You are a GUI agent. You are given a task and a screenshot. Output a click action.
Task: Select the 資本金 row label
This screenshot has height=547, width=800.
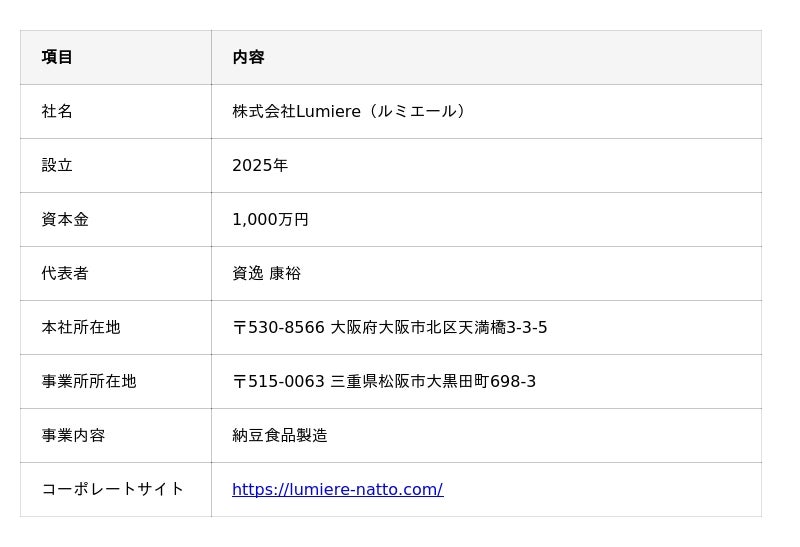pyautogui.click(x=65, y=219)
